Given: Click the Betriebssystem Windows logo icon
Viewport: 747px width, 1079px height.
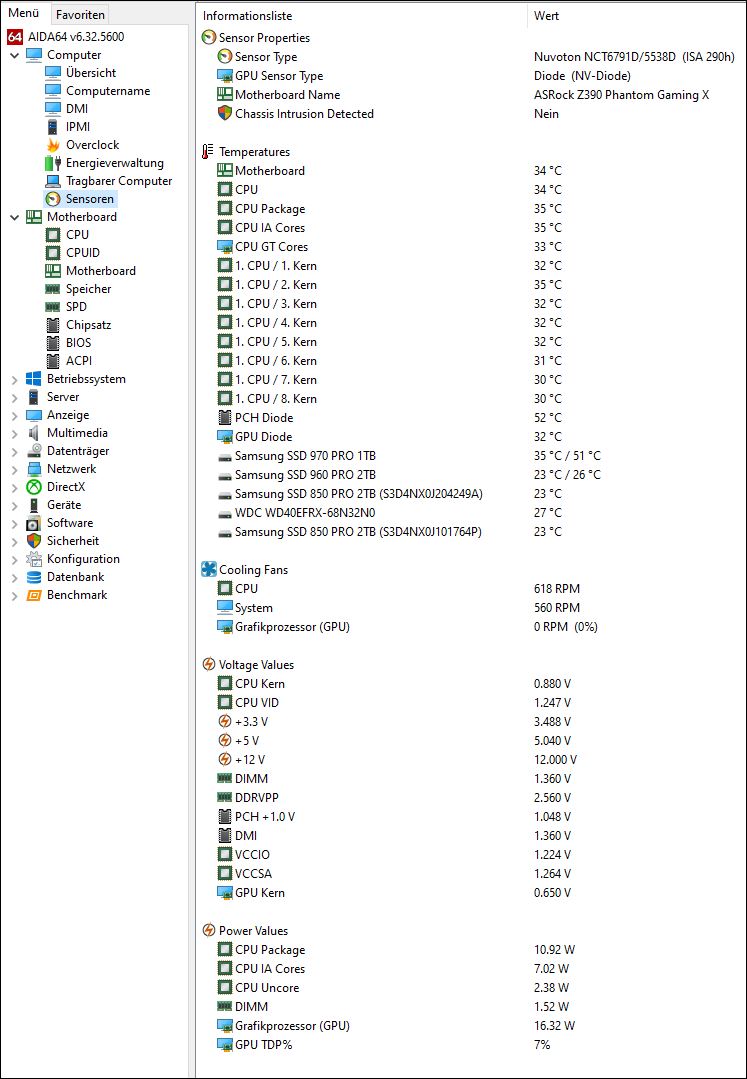Looking at the screenshot, I should tap(34, 379).
